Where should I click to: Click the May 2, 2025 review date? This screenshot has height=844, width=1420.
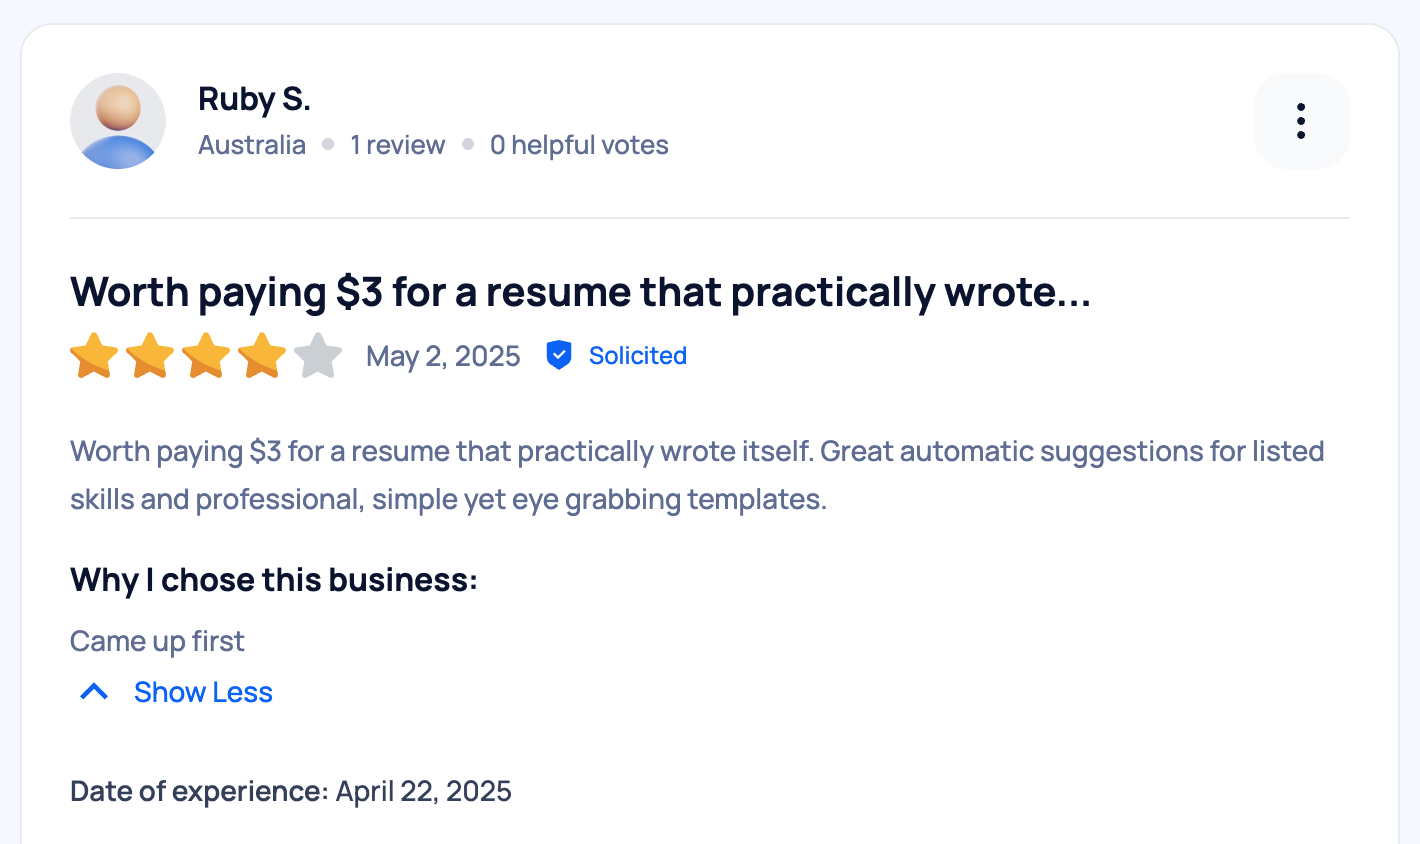click(x=443, y=355)
